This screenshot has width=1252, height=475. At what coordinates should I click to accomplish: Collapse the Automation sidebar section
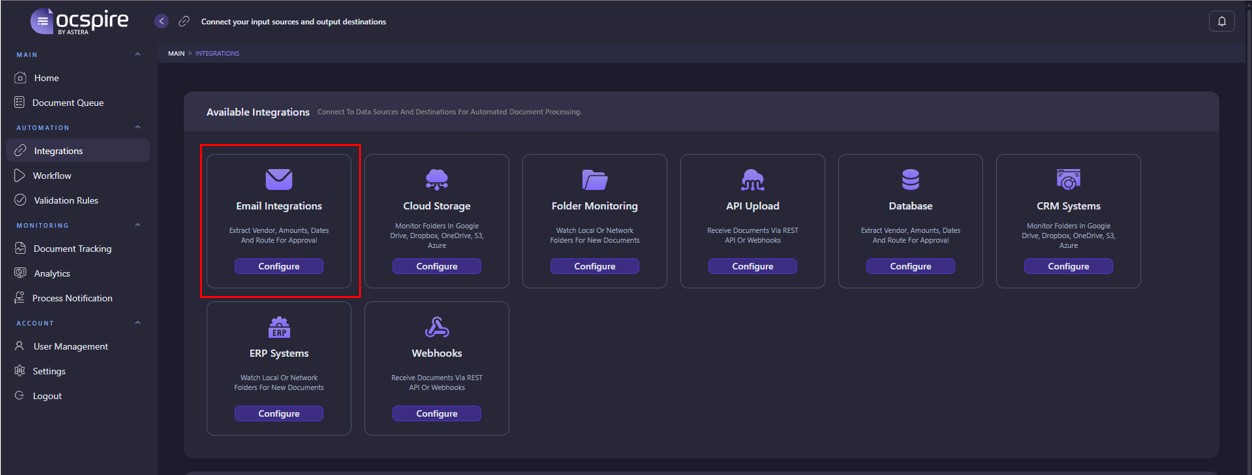coord(138,128)
